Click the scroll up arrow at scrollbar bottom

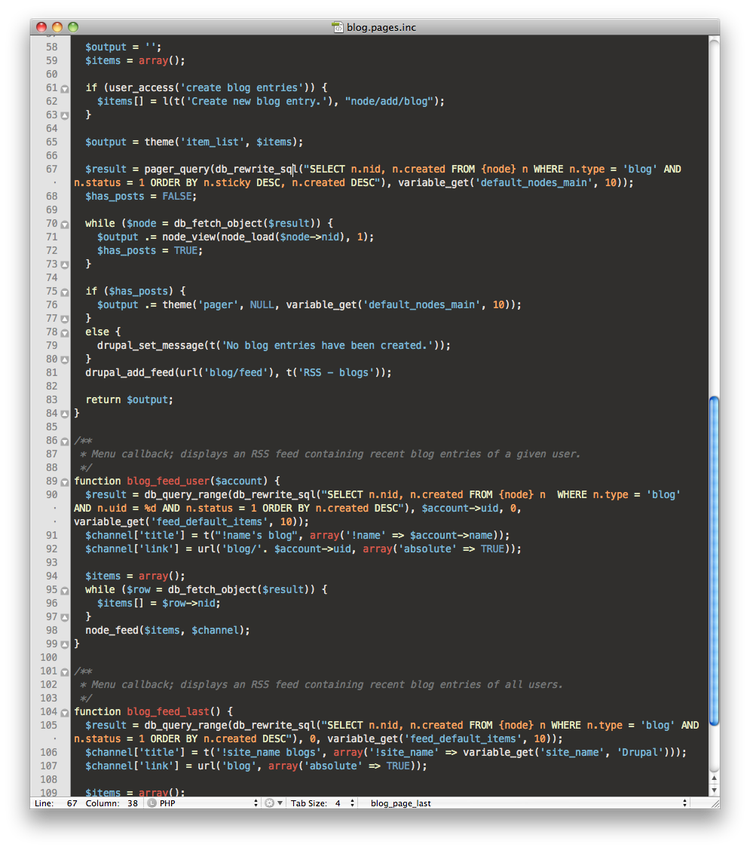(714, 778)
